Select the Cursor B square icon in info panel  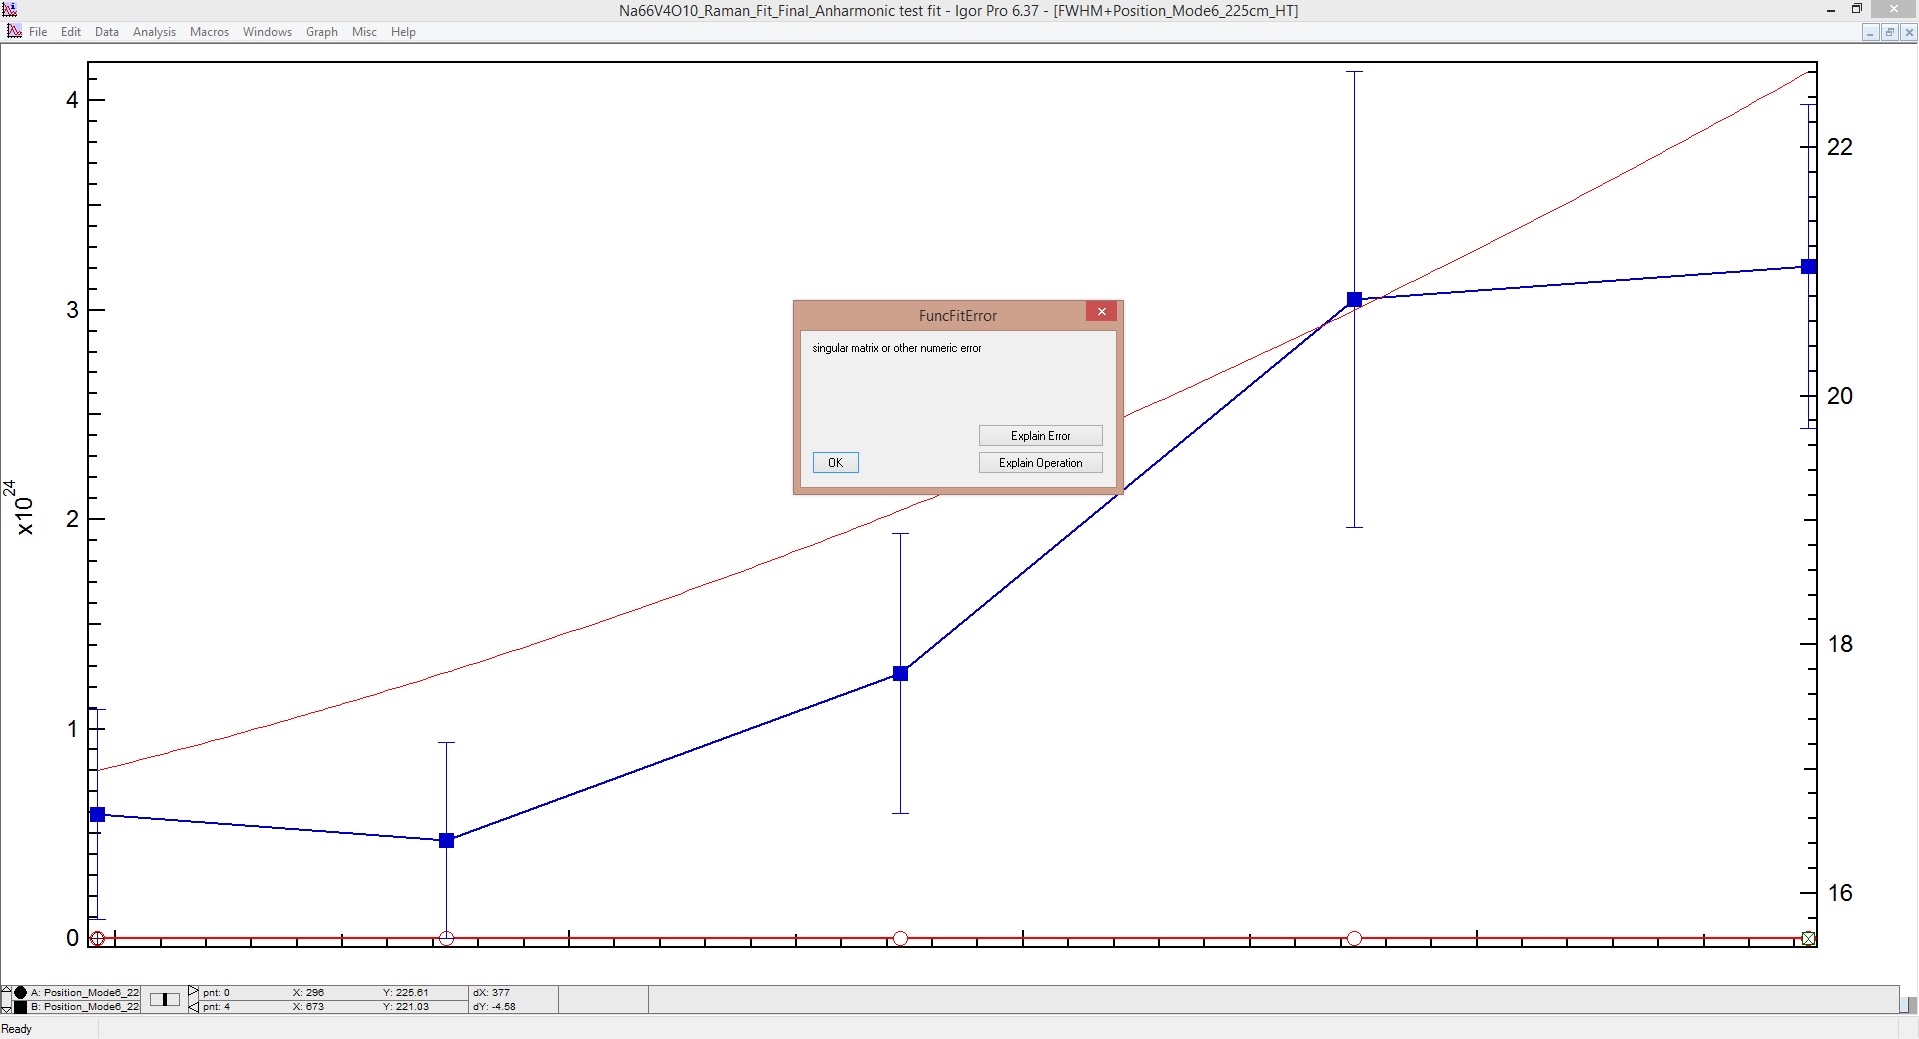click(x=19, y=1006)
